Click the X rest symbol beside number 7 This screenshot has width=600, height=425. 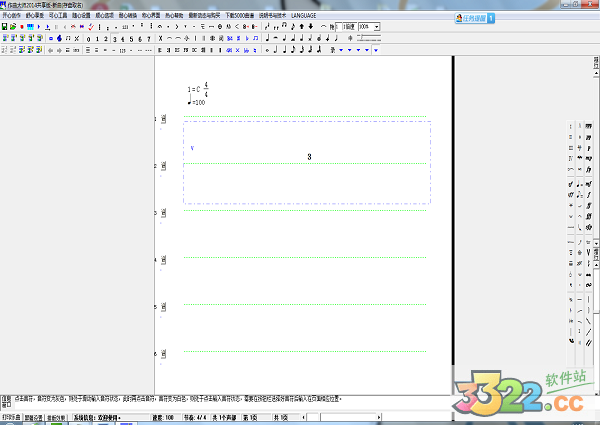(x=160, y=38)
